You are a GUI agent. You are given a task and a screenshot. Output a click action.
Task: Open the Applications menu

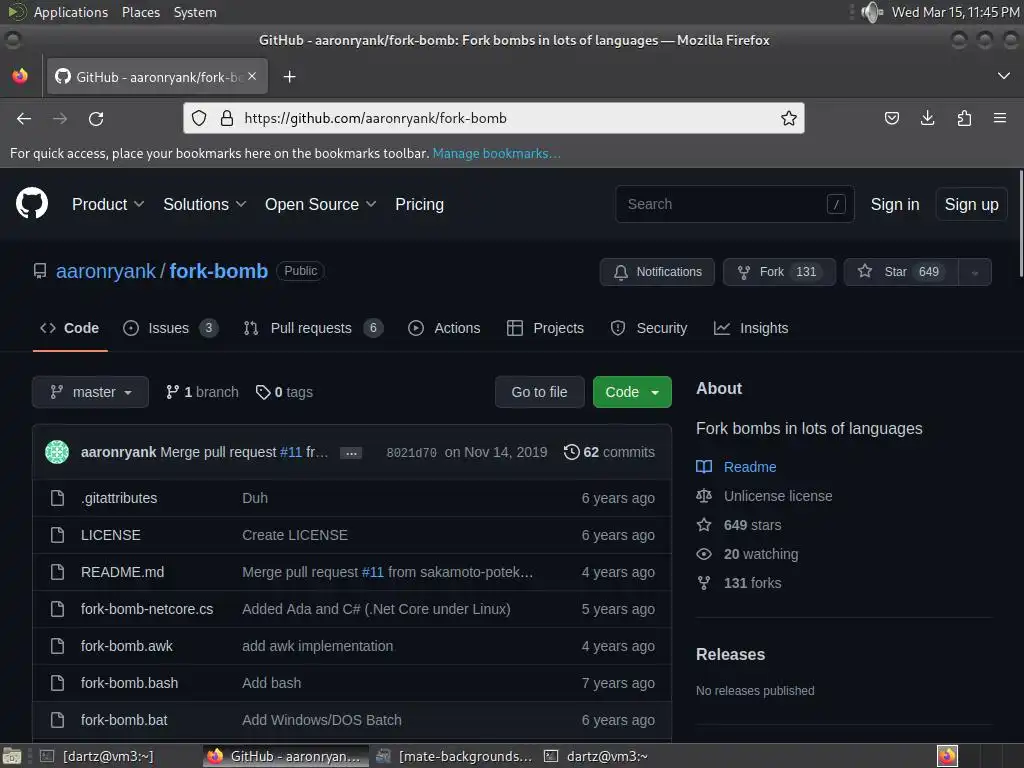click(71, 12)
